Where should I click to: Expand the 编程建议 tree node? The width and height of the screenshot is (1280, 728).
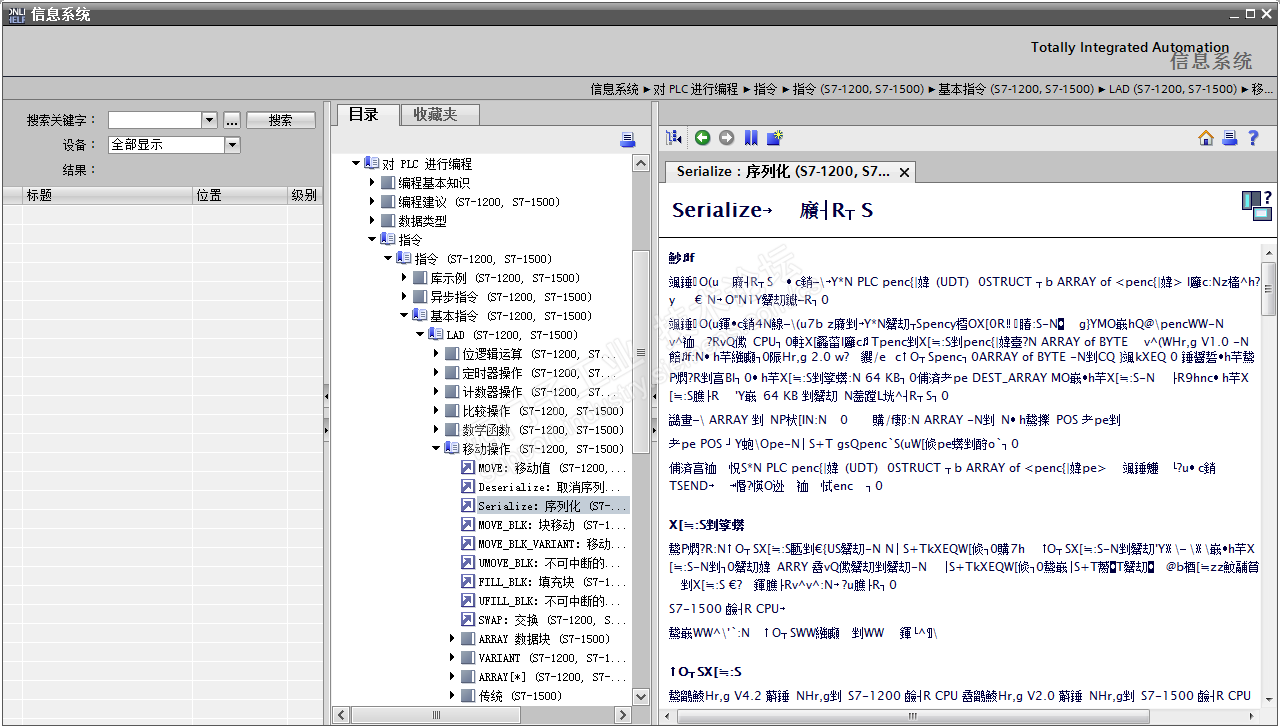coord(372,202)
